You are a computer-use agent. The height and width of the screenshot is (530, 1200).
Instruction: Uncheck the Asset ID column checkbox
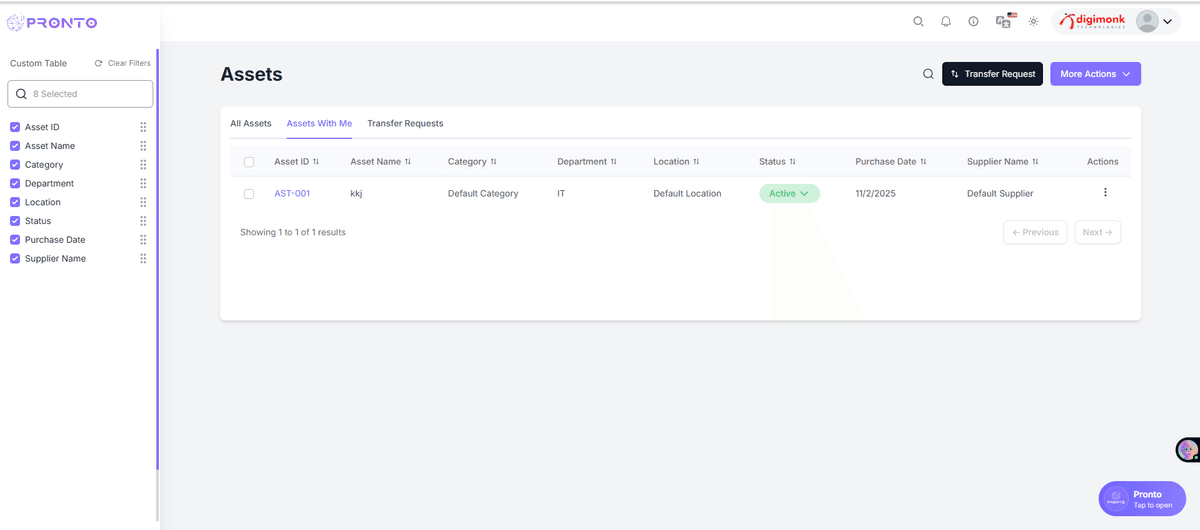pyautogui.click(x=15, y=127)
